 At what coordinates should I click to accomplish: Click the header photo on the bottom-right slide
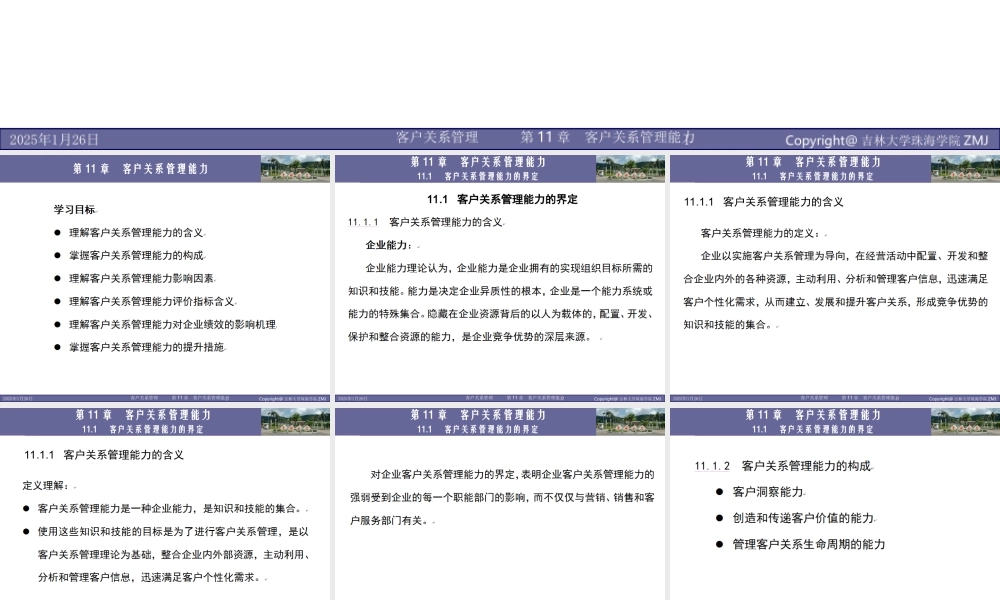(962, 421)
